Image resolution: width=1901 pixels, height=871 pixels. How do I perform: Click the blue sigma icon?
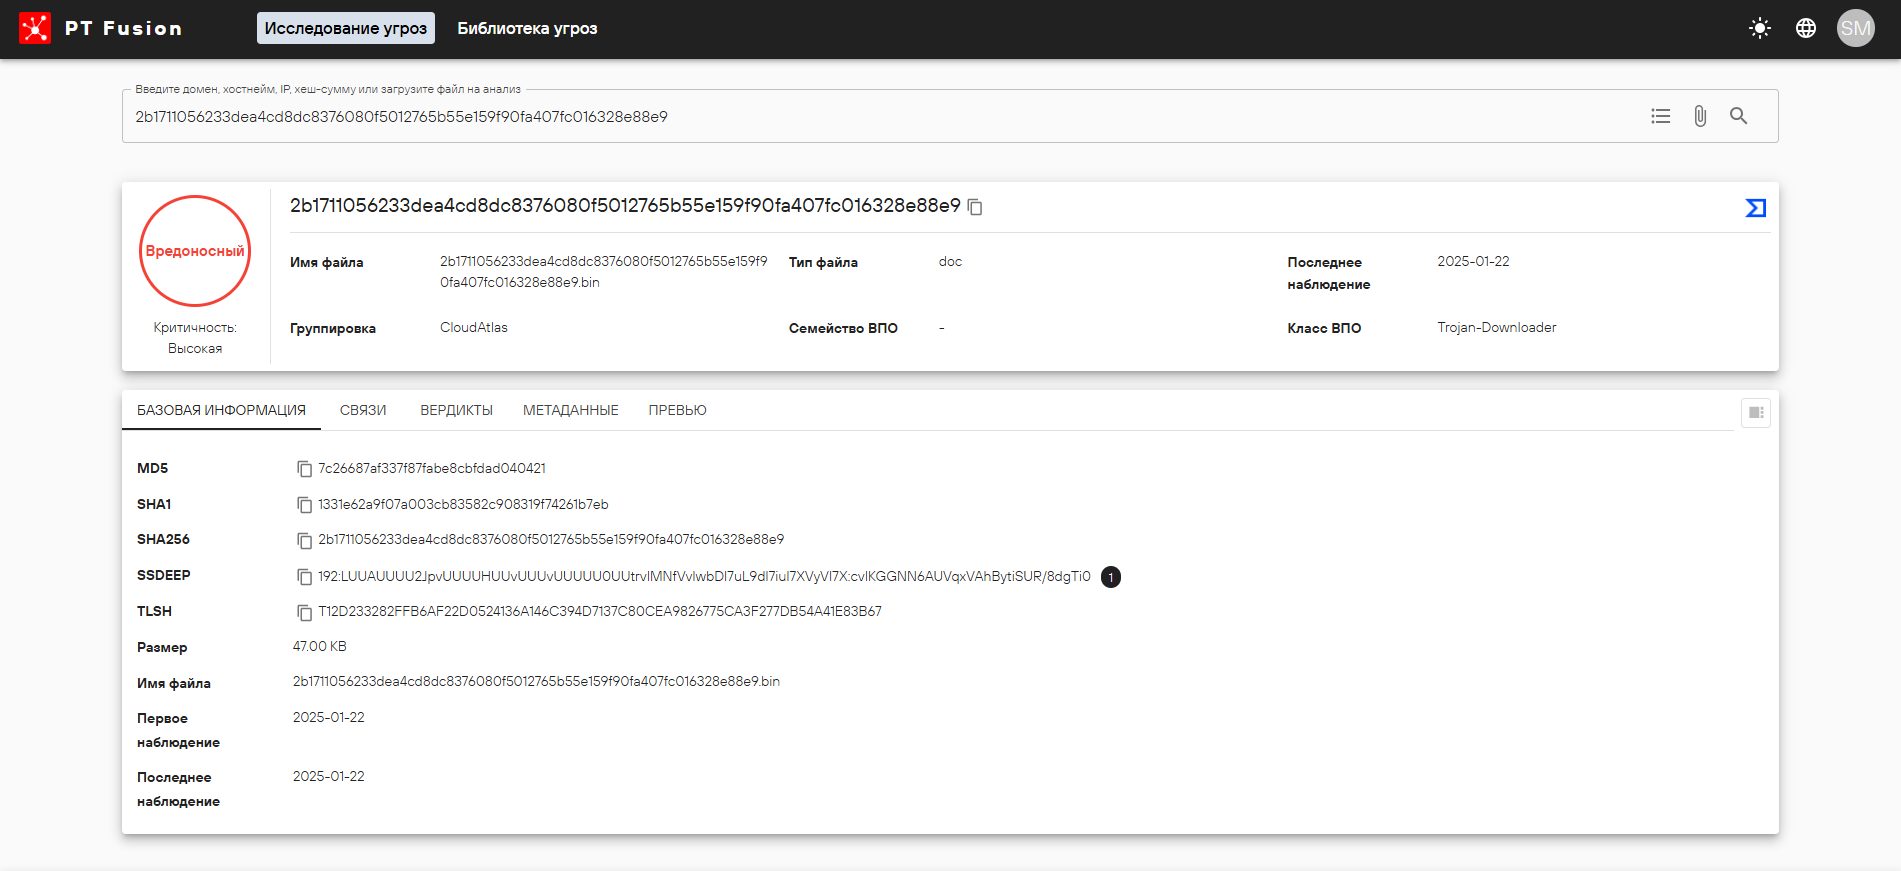pos(1755,208)
